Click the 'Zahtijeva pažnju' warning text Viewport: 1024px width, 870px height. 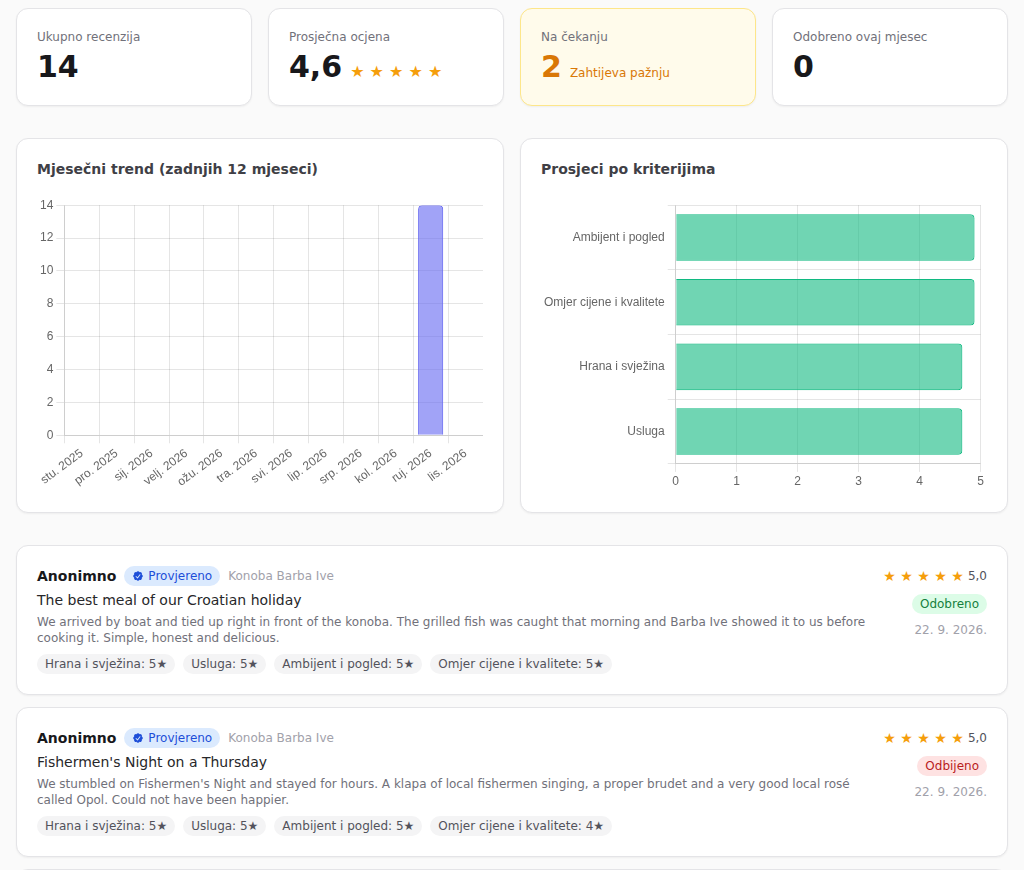tap(619, 72)
